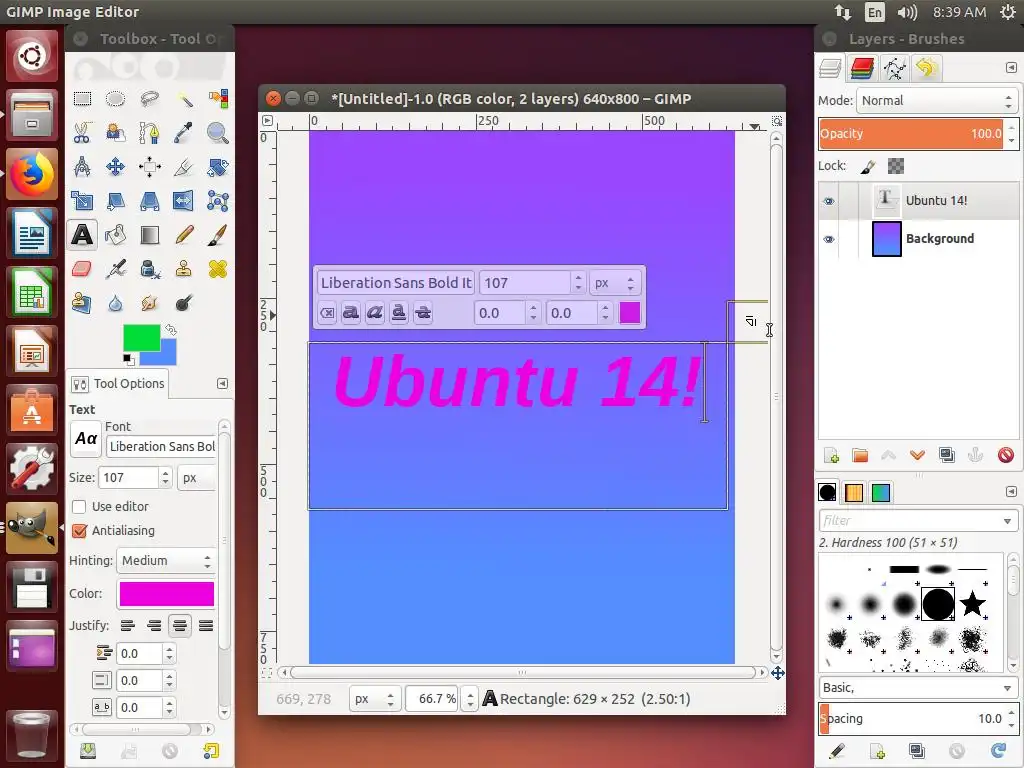Open the brush filter dropdown
Image resolution: width=1024 pixels, height=768 pixels.
1008,520
